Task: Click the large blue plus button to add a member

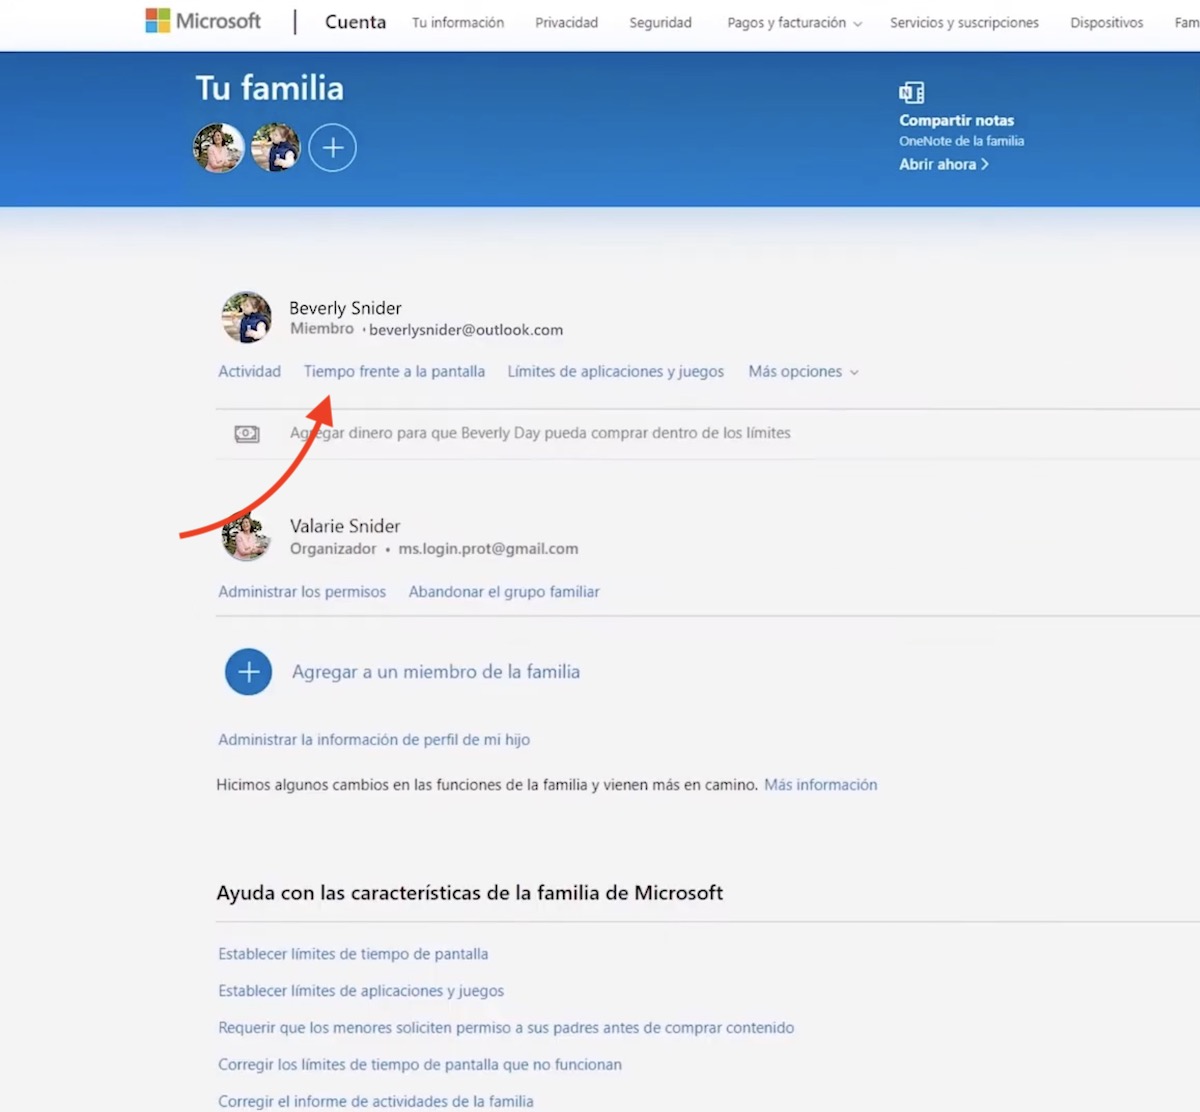Action: click(249, 672)
